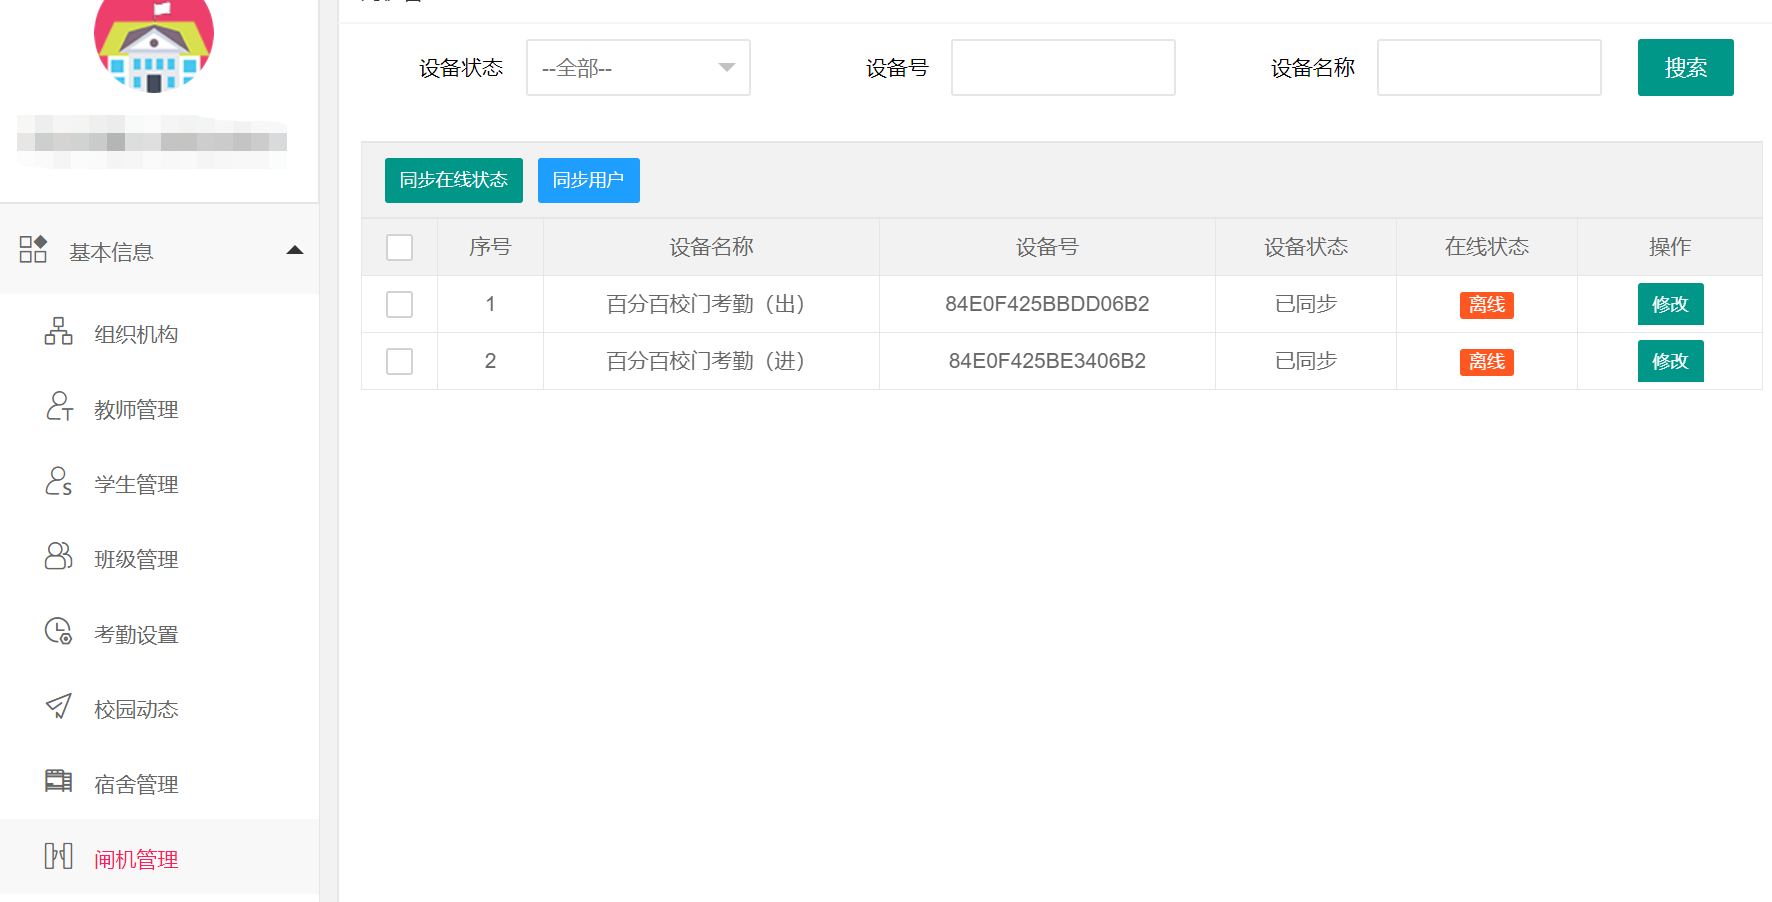The width and height of the screenshot is (1772, 902).
Task: Click the attendance settings clock icon
Action: pyautogui.click(x=58, y=632)
